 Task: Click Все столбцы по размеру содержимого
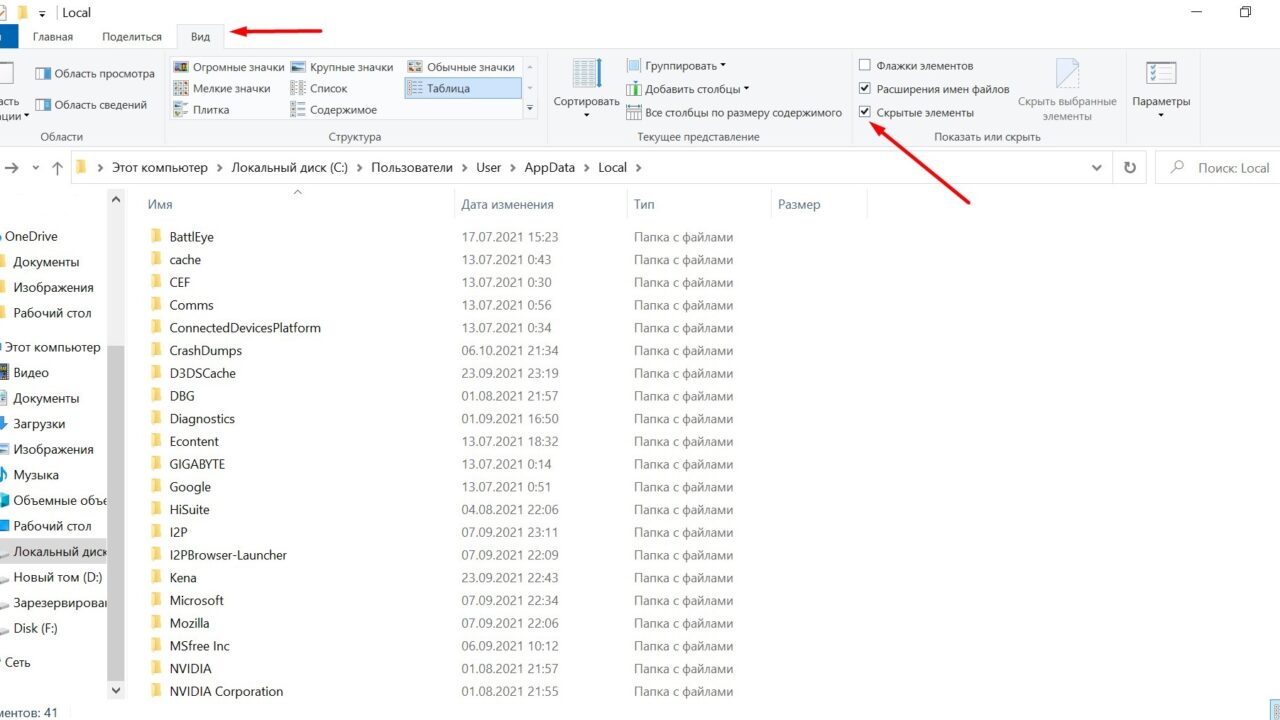(x=734, y=113)
